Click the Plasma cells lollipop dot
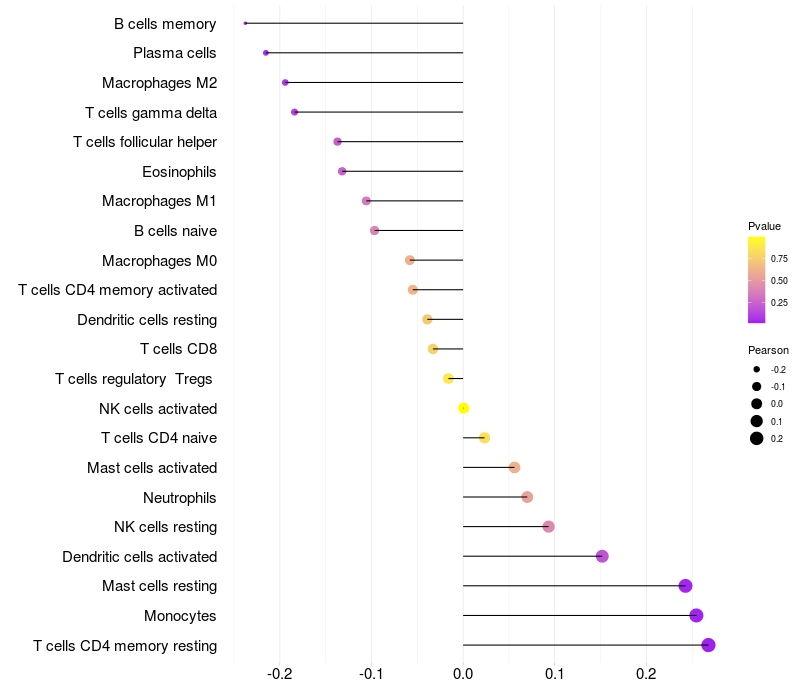This screenshot has width=800, height=700. point(266,53)
